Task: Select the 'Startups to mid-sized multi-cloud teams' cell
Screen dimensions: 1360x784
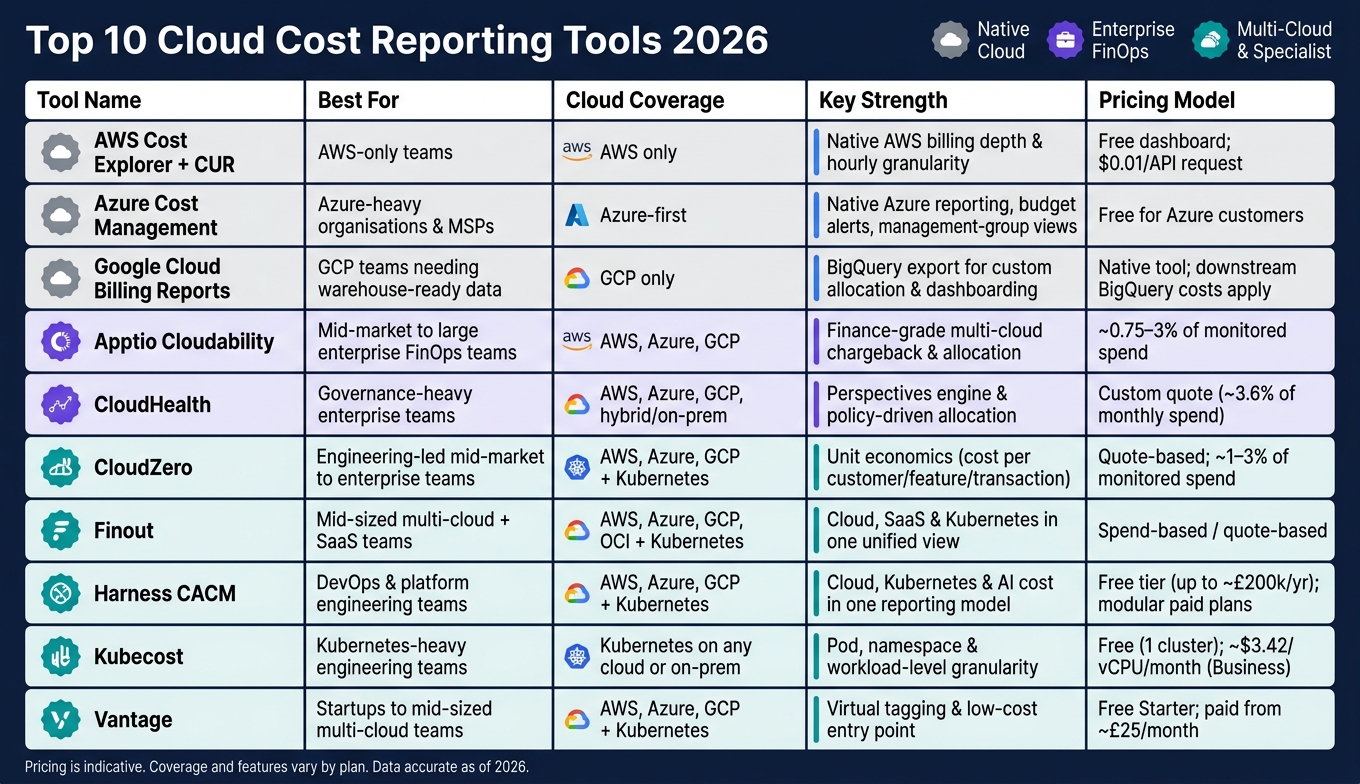Action: pyautogui.click(x=429, y=719)
